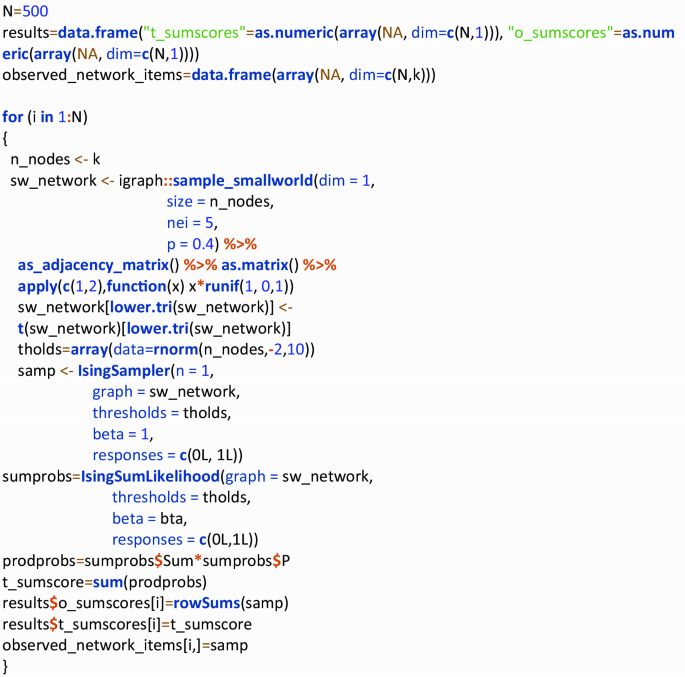
Task: Click the "runif(1, 0,1)" call
Action: (x=249, y=287)
